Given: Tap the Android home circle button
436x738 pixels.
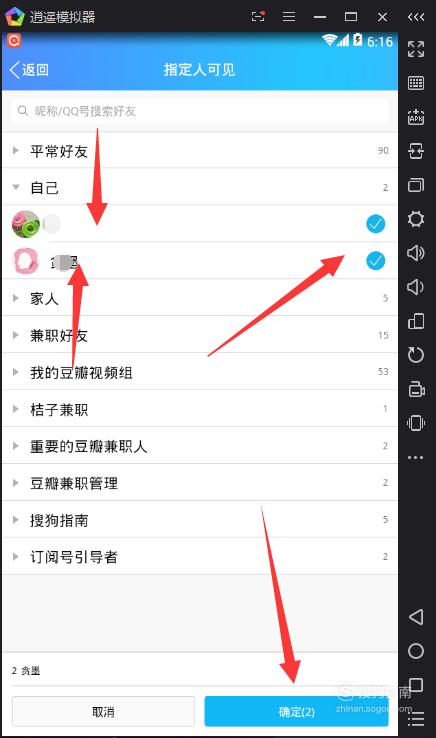Looking at the screenshot, I should pyautogui.click(x=416, y=651).
